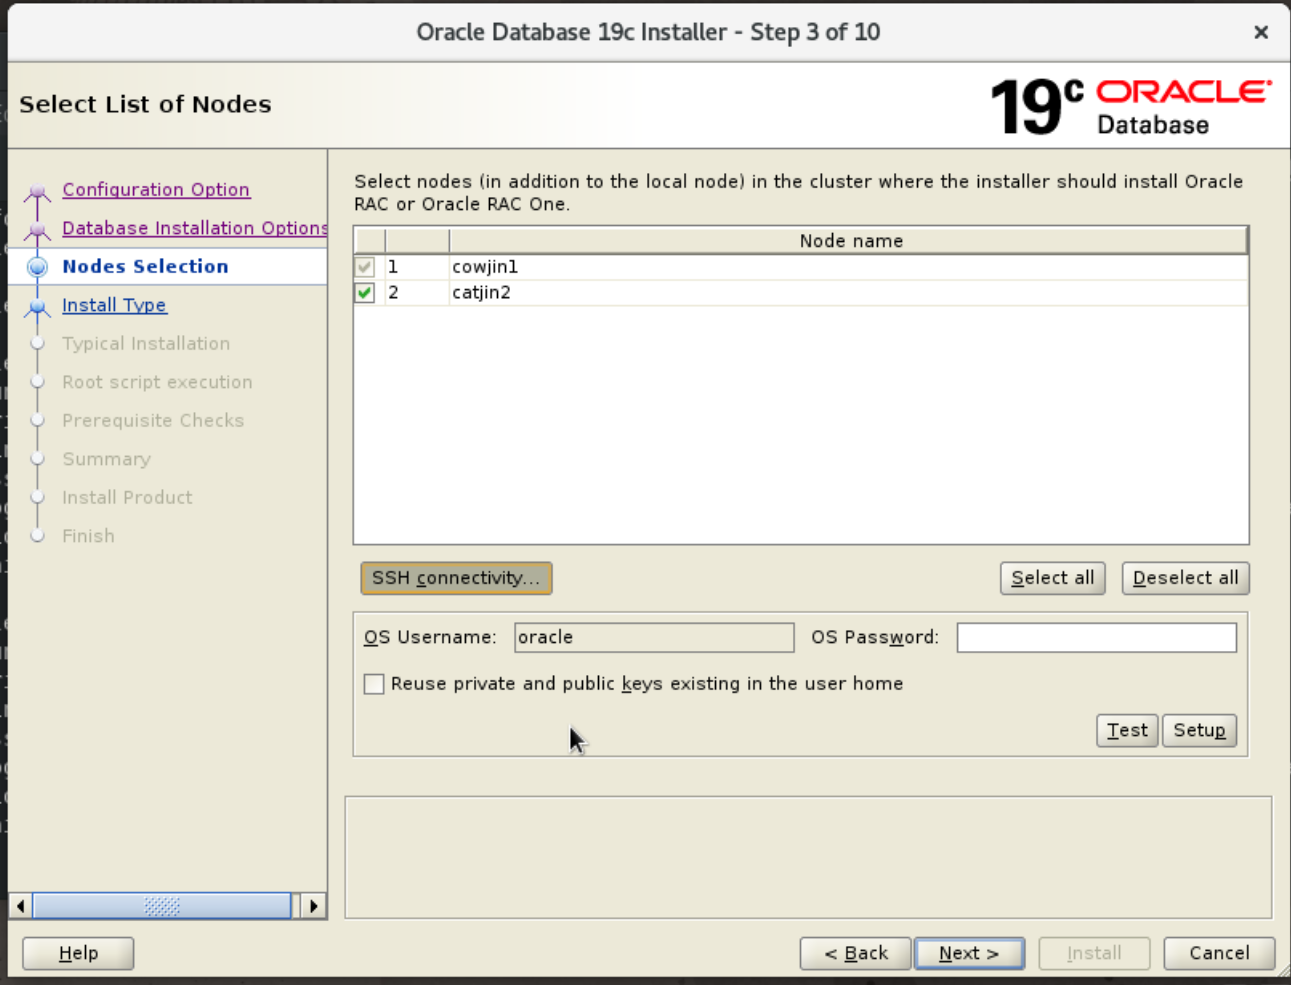Toggle the checkbox for node cowjin1
The image size is (1291, 985).
[365, 267]
